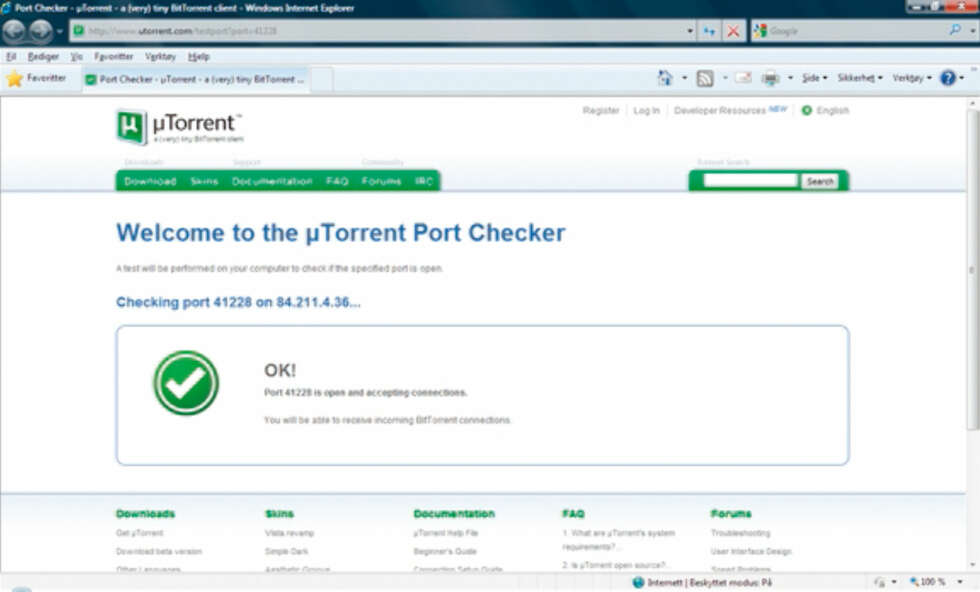The height and width of the screenshot is (592, 980).
Task: Click the µTorrent logo
Action: pyautogui.click(x=180, y=127)
